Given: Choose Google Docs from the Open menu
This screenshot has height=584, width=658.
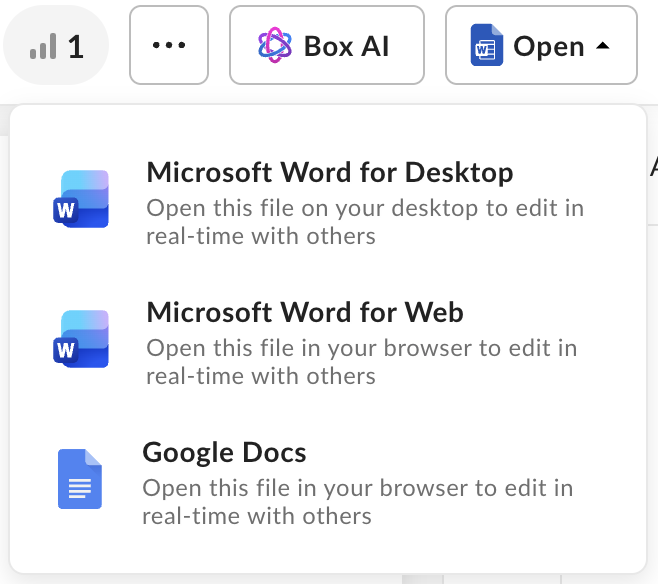Looking at the screenshot, I should [x=328, y=482].
